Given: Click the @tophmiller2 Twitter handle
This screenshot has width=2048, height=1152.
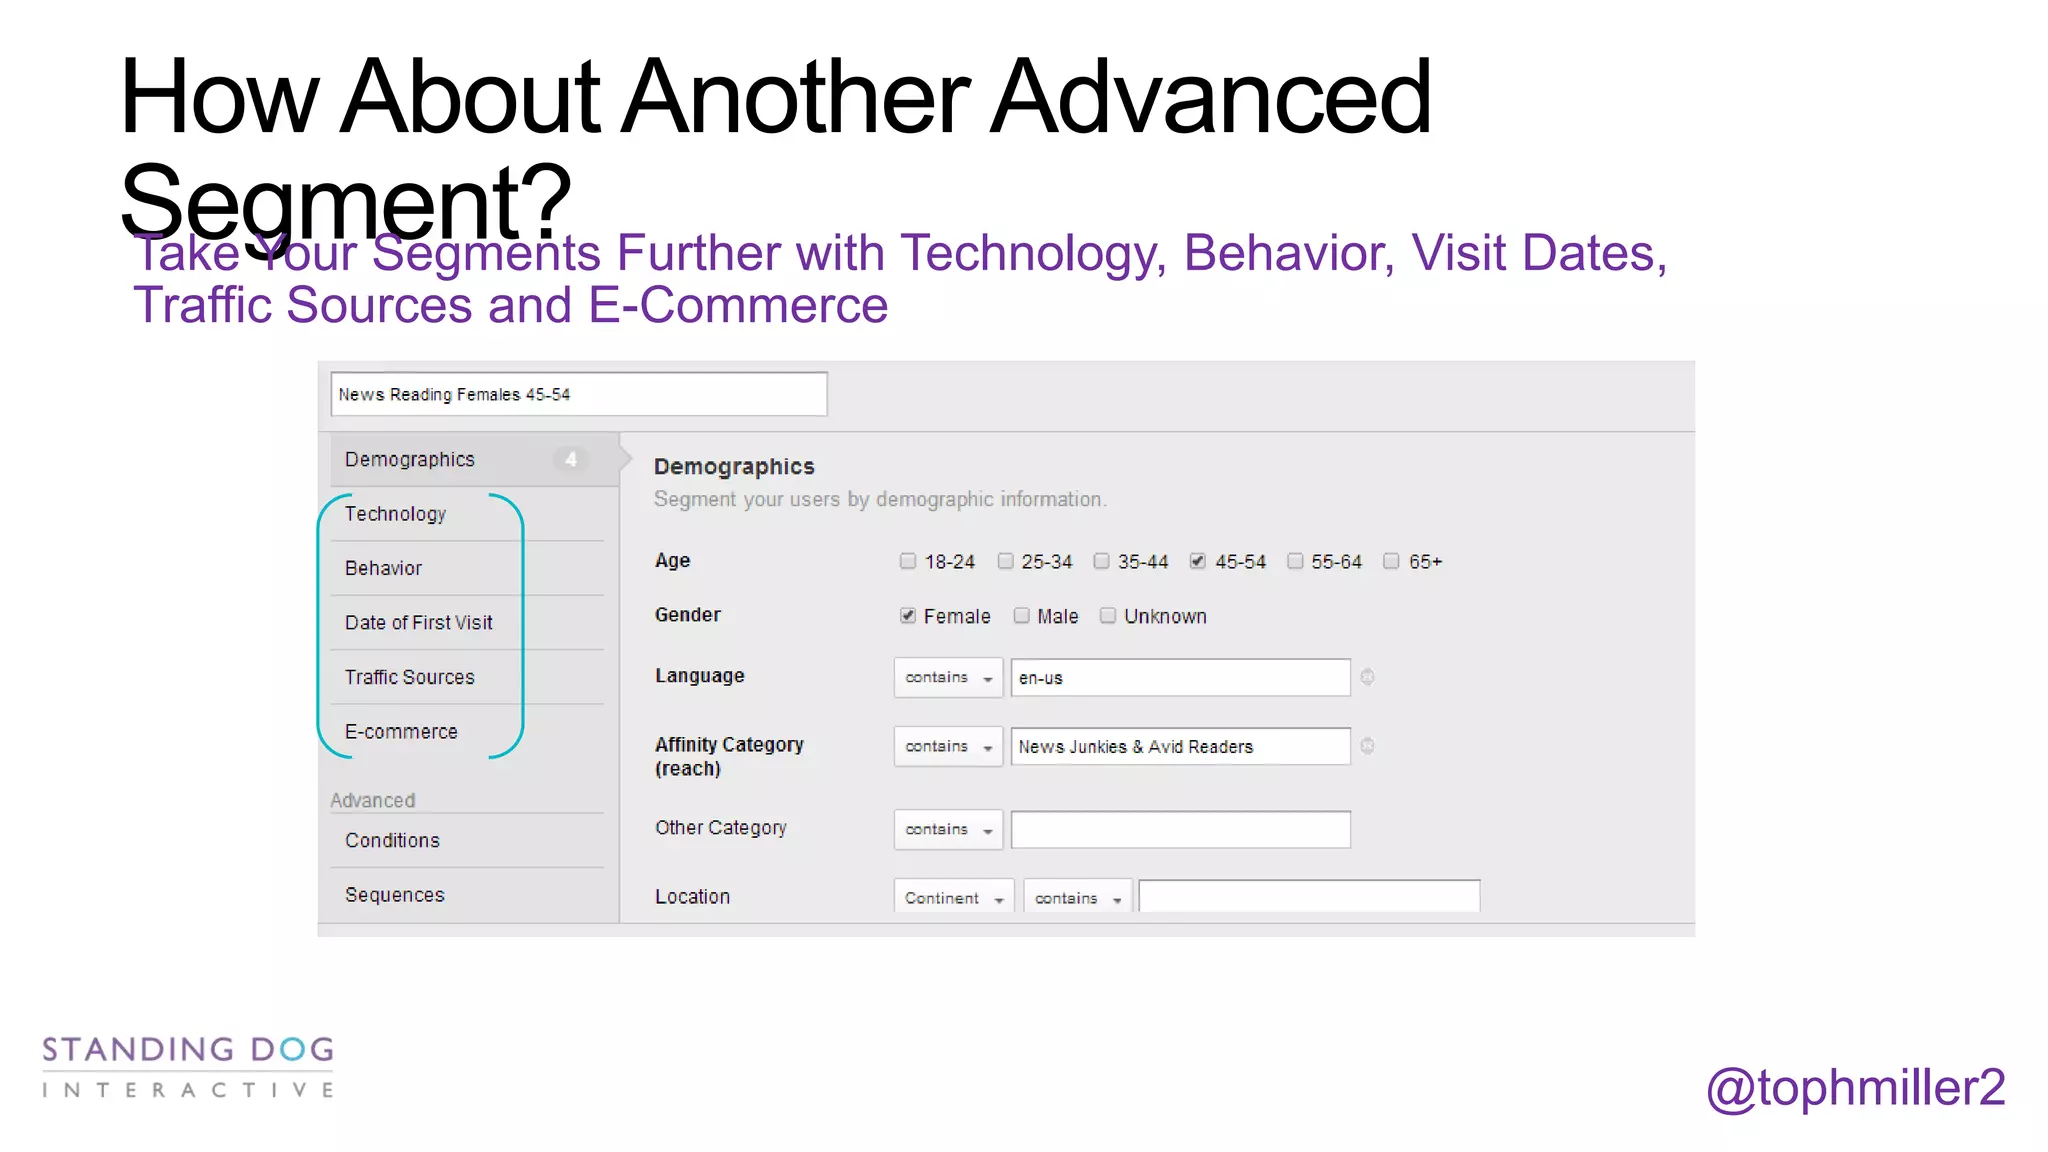Looking at the screenshot, I should pyautogui.click(x=1856, y=1087).
